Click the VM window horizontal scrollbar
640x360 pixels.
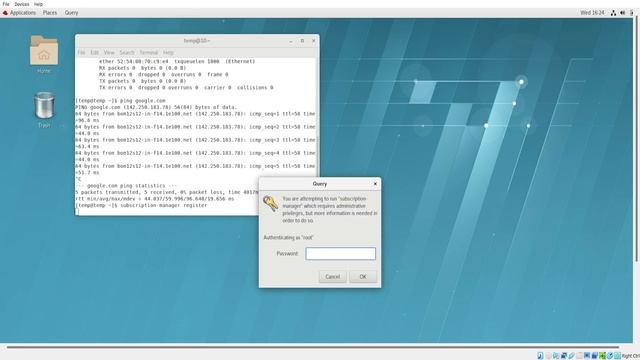(x=312, y=347)
